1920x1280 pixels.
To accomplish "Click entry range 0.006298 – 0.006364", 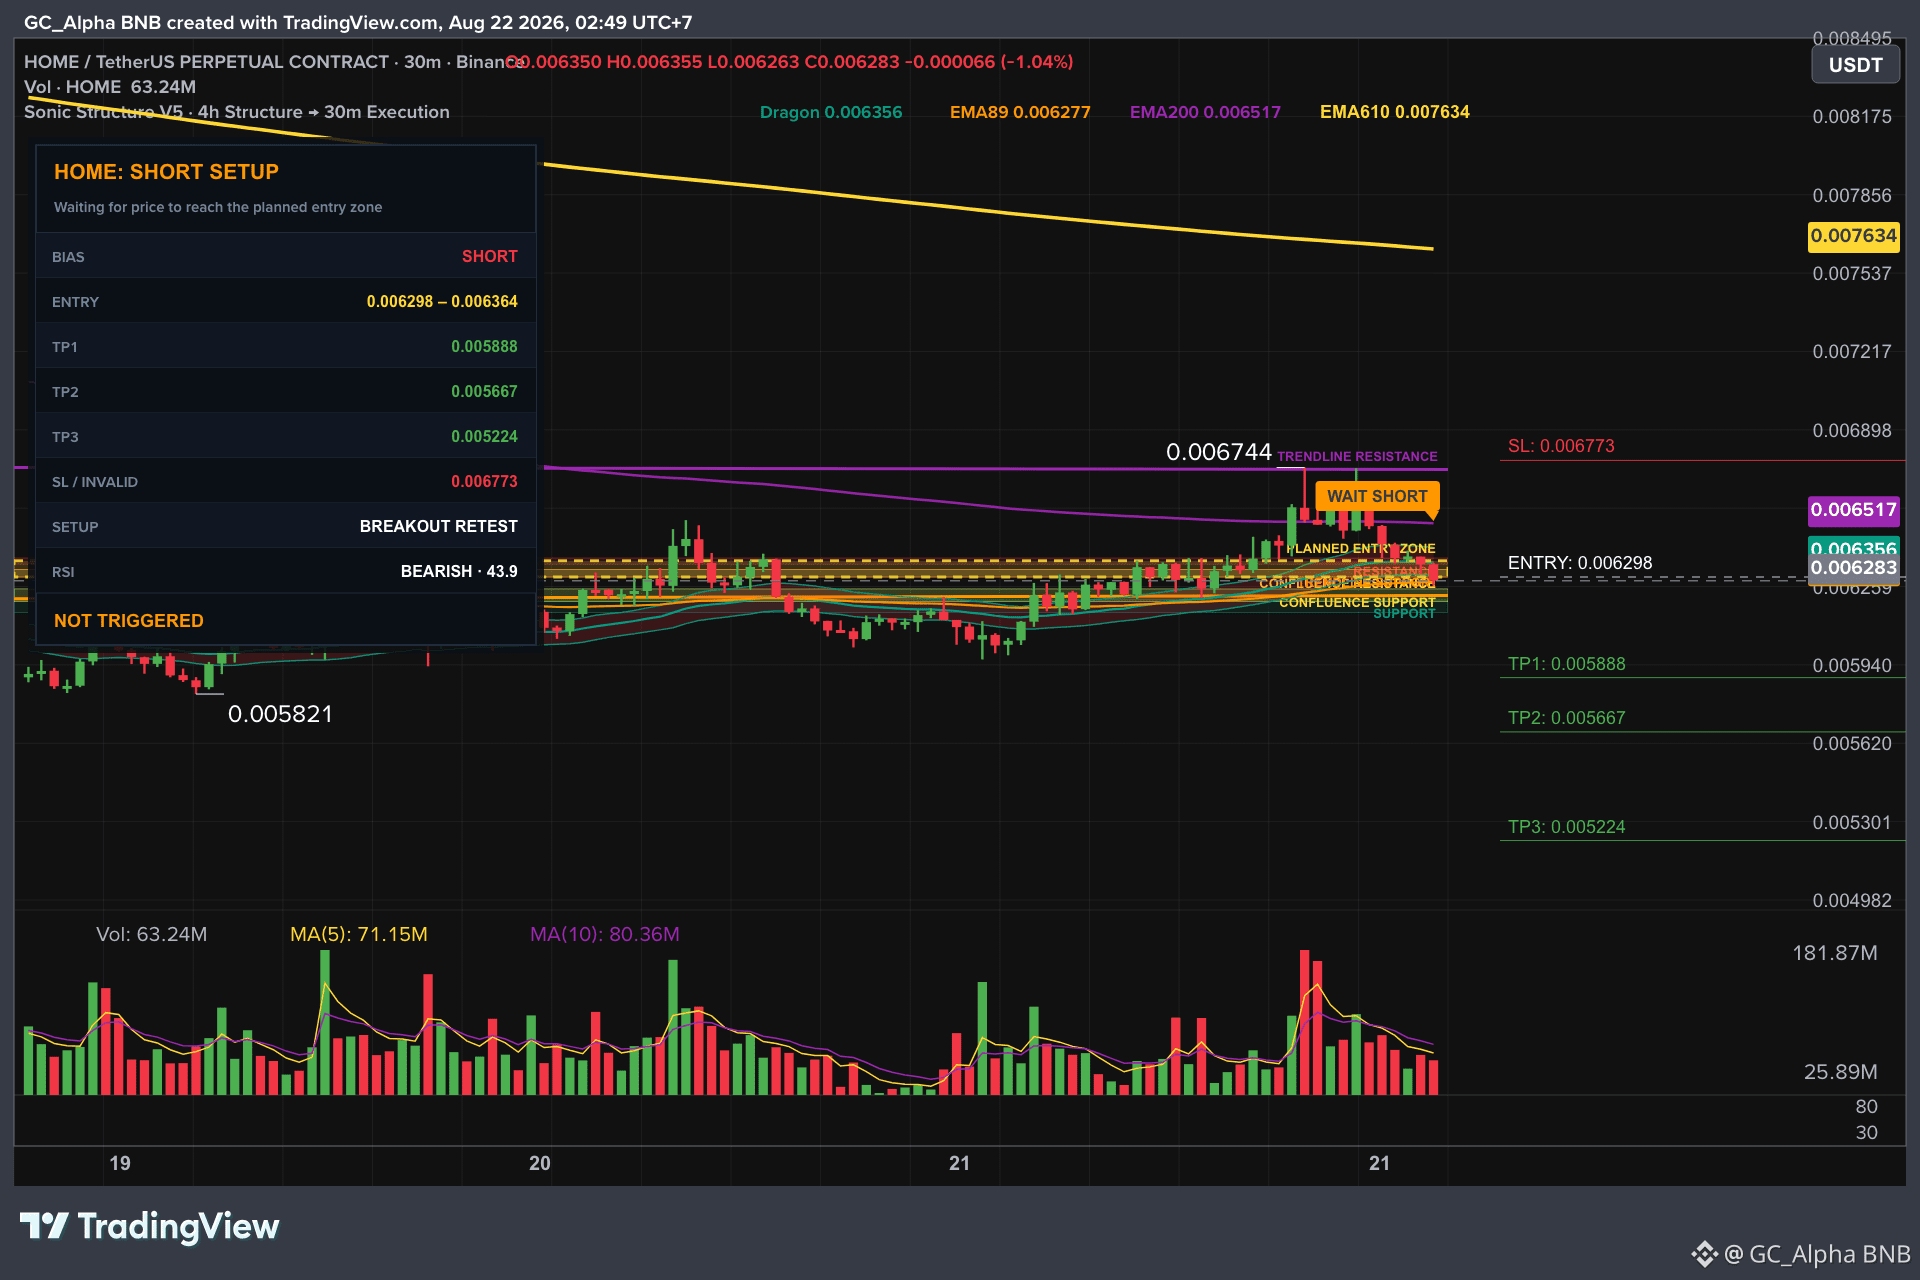I will tap(442, 302).
